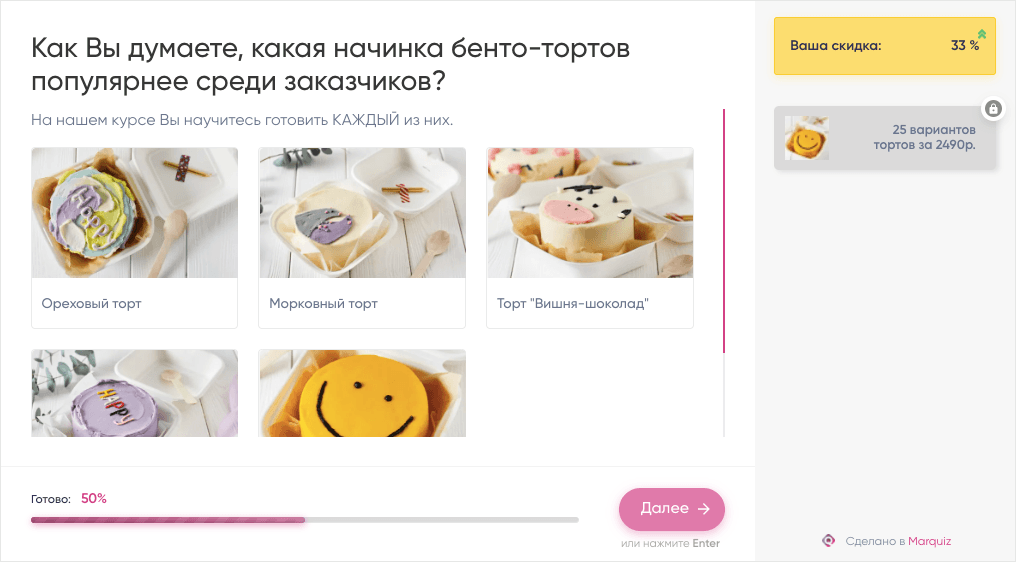
Task: Click the Ваша скидка discount banner
Action: tap(884, 46)
